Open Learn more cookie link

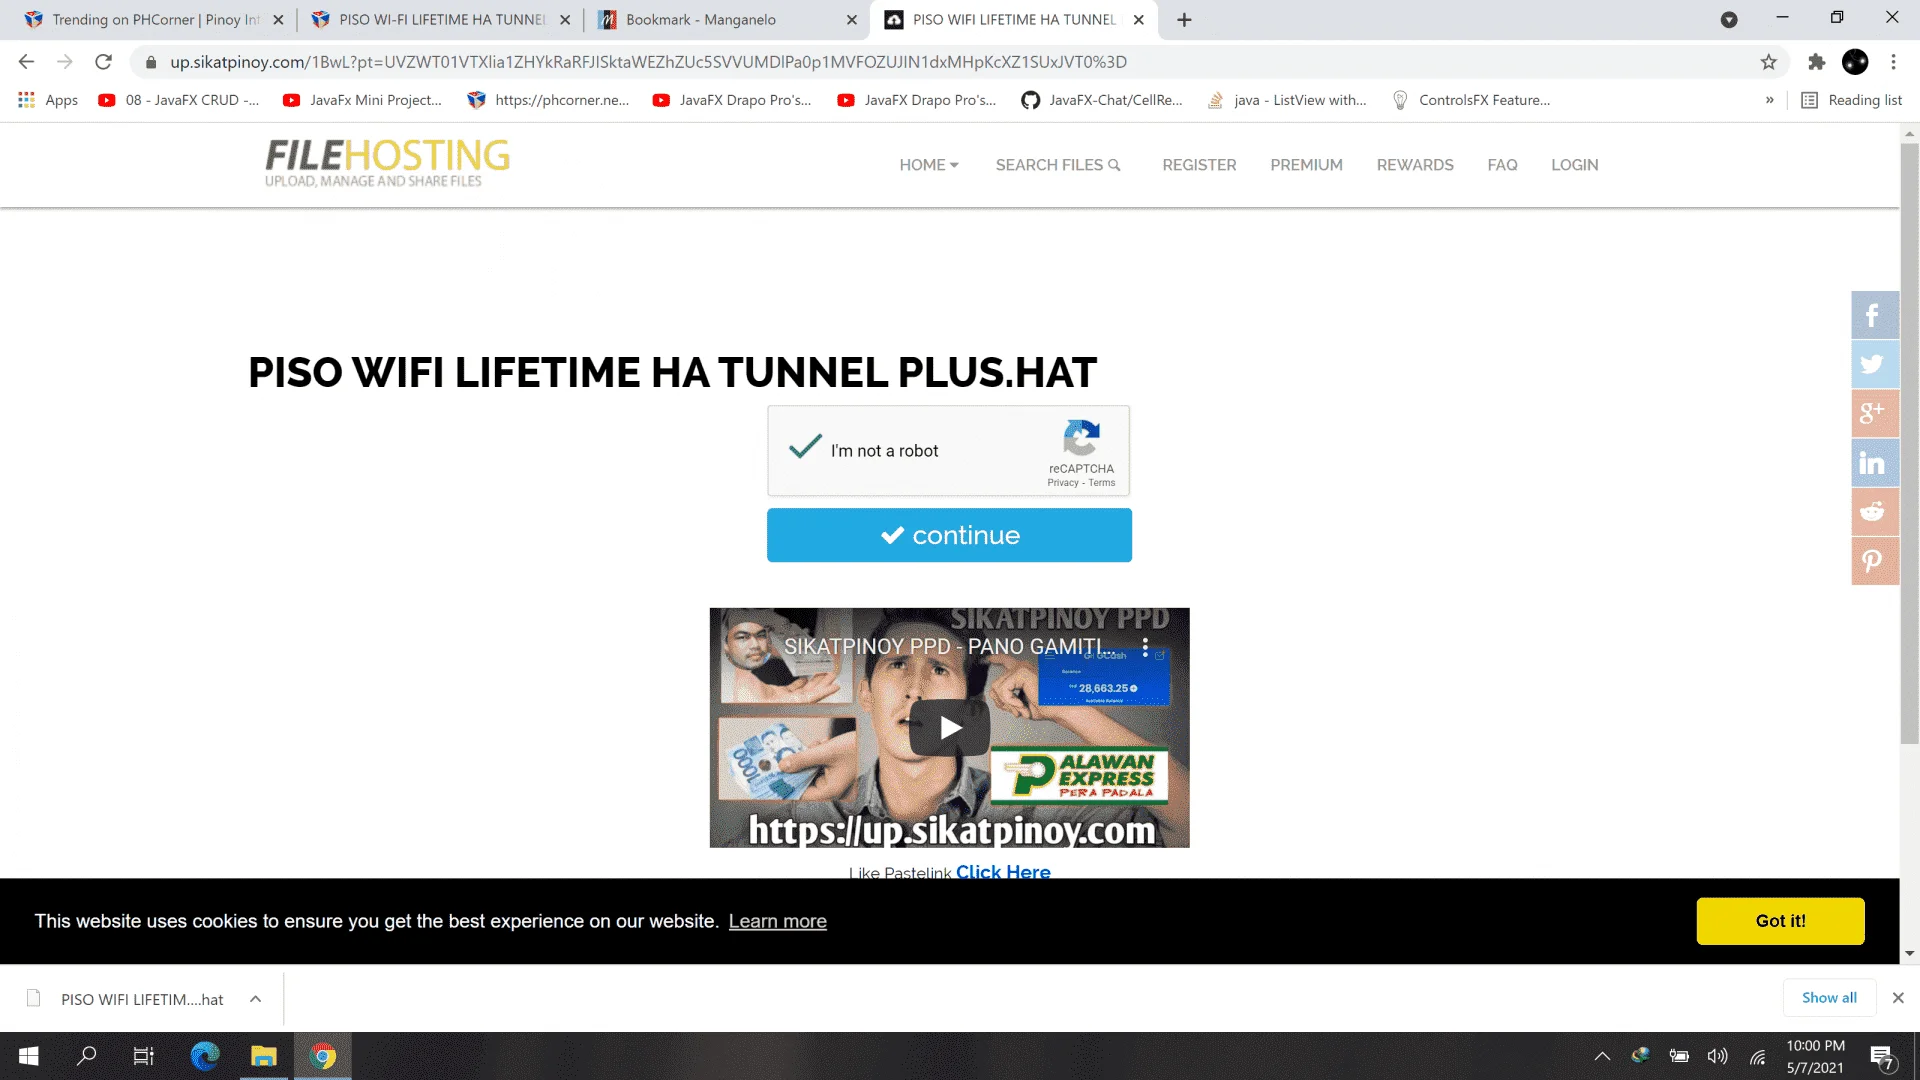(777, 921)
